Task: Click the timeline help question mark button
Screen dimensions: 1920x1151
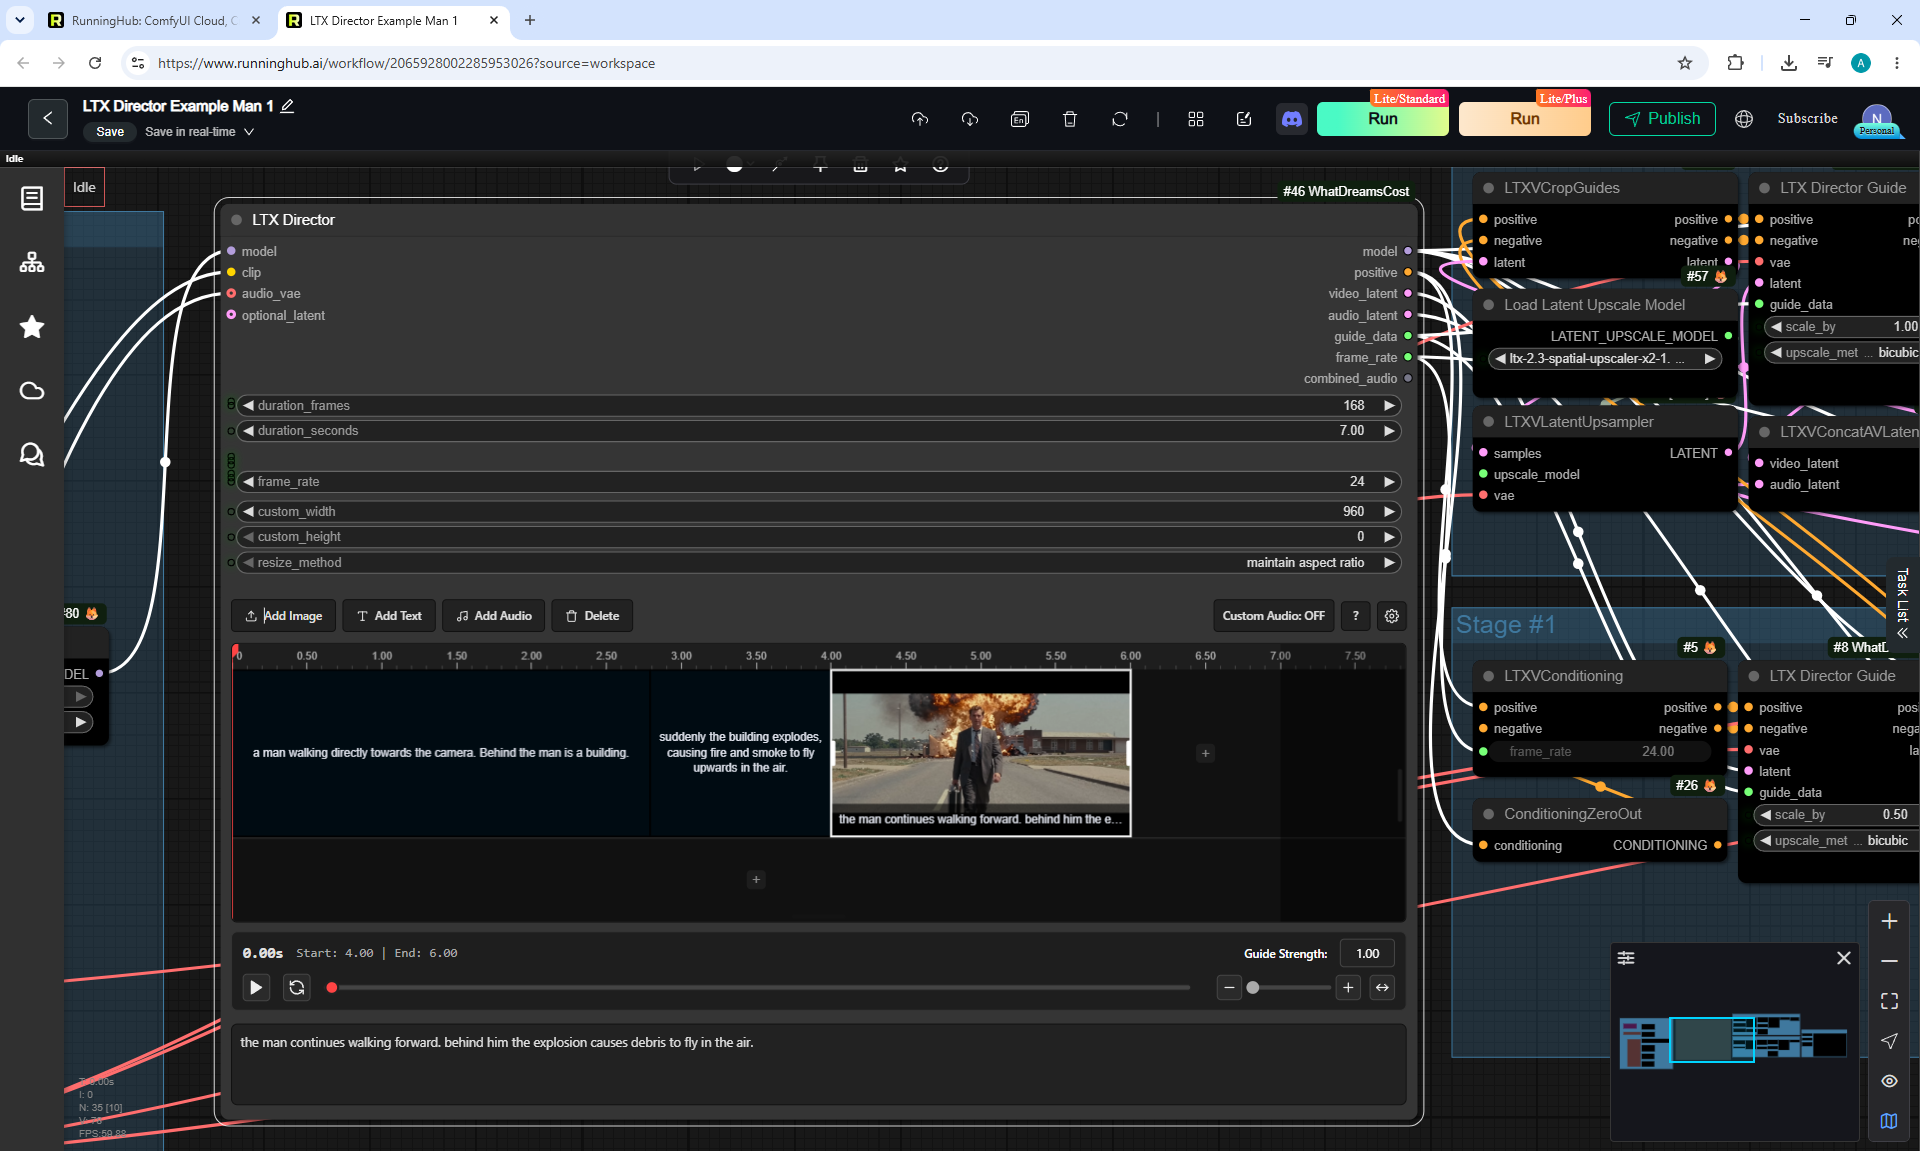Action: point(1355,616)
